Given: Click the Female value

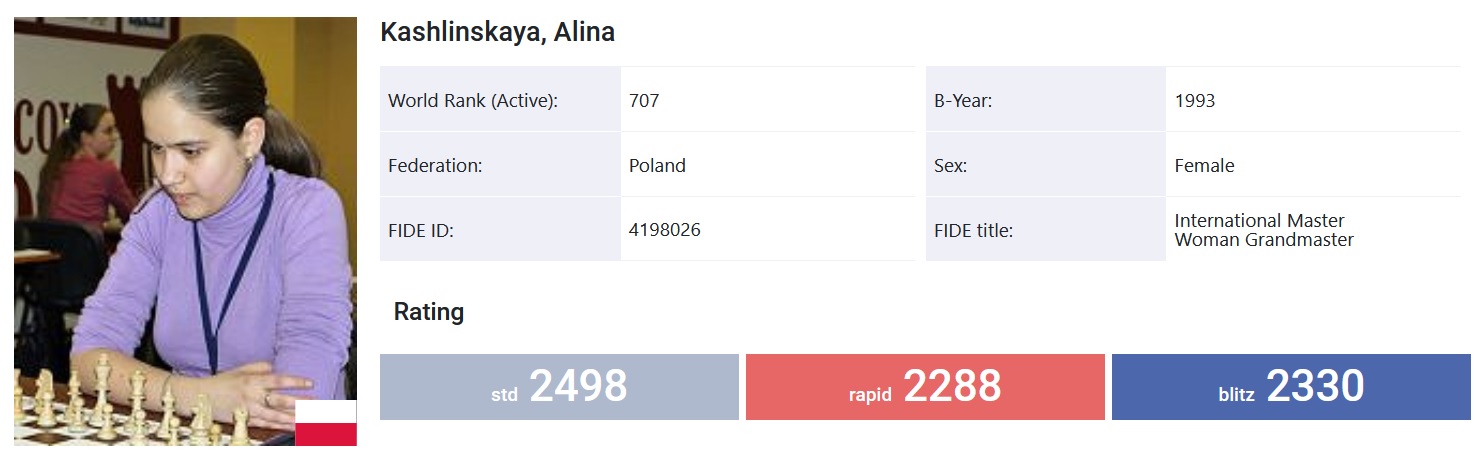Looking at the screenshot, I should [1205, 166].
